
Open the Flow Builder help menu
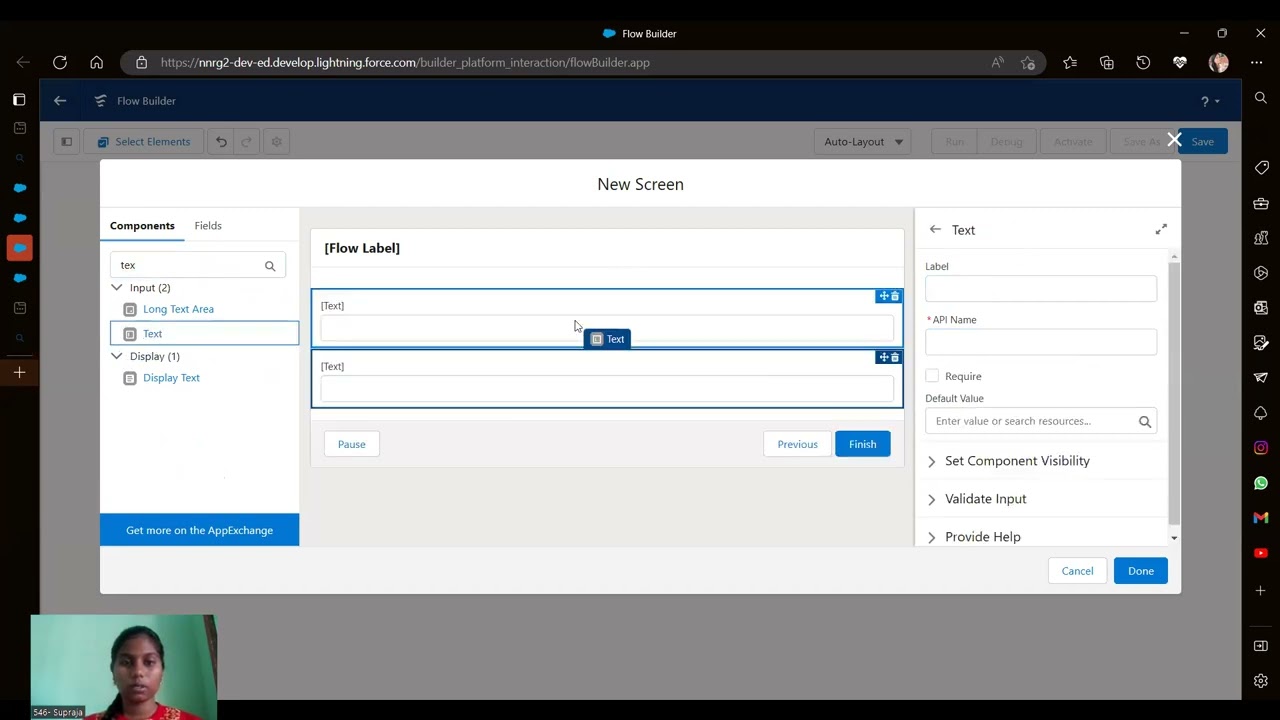click(x=1209, y=101)
